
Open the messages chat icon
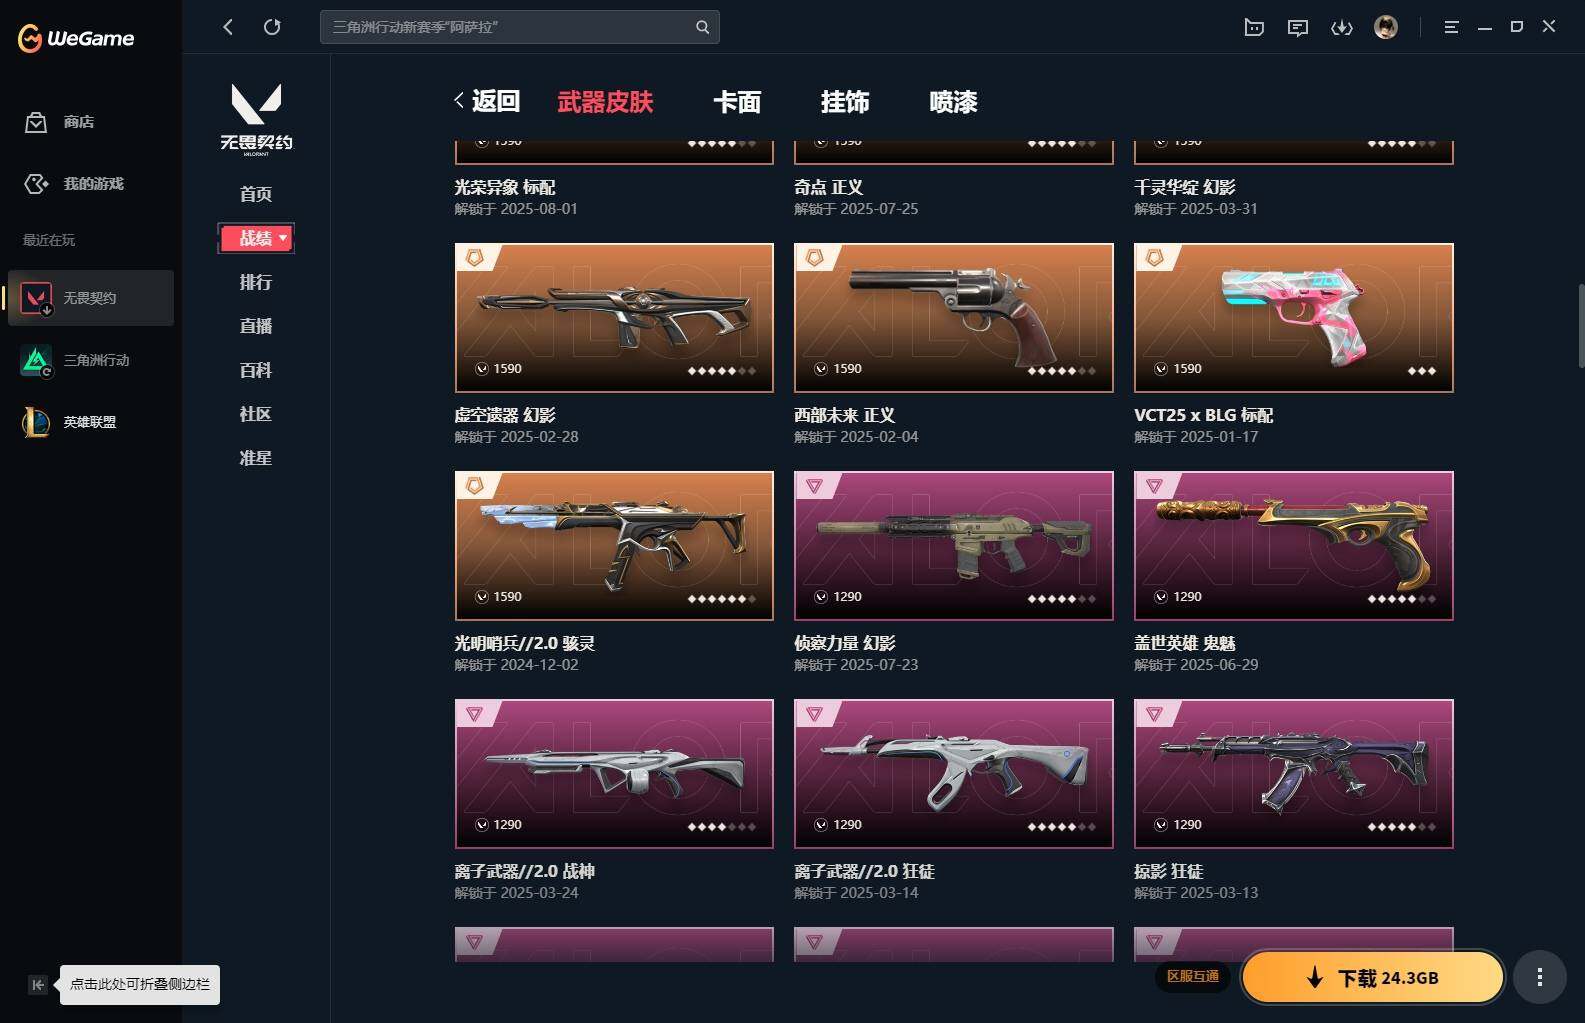pos(1298,28)
